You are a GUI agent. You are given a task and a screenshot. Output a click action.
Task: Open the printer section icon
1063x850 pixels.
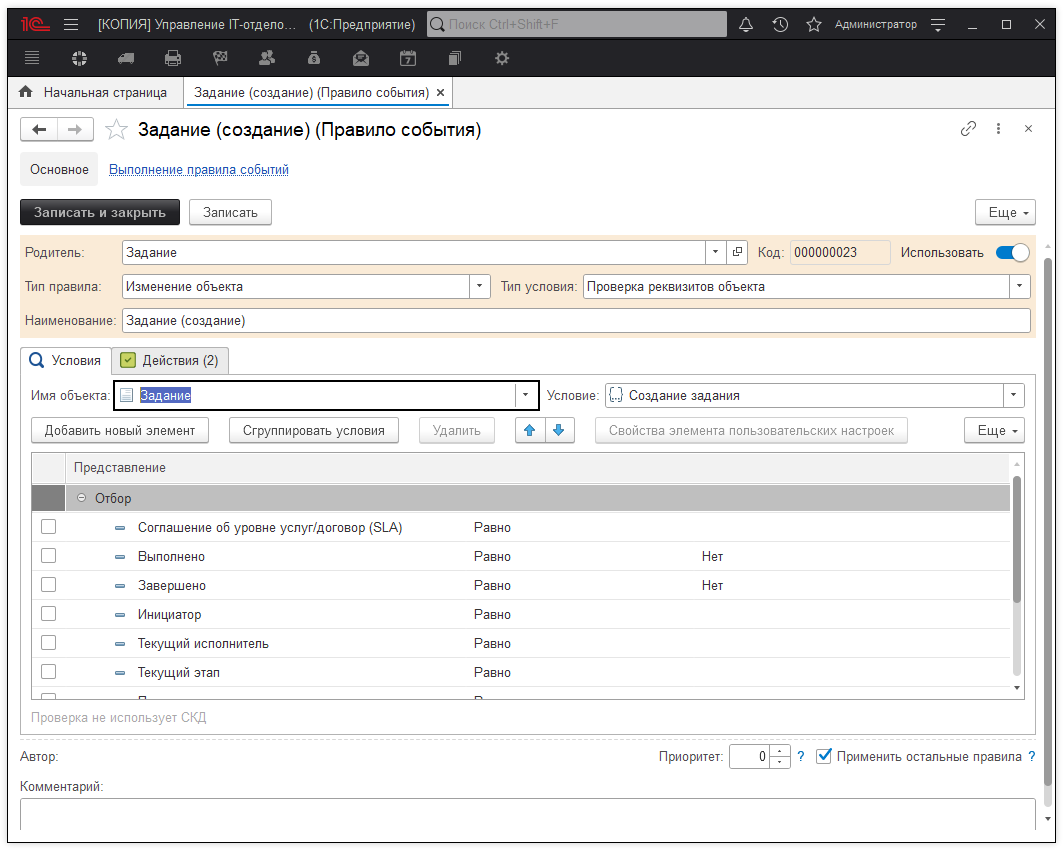173,58
